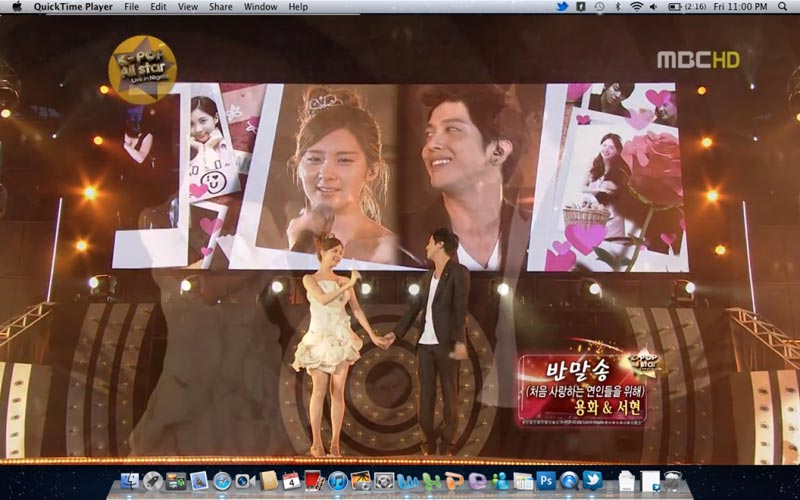
Task: Launch Microsoft Excel from the dock
Action: (x=431, y=481)
